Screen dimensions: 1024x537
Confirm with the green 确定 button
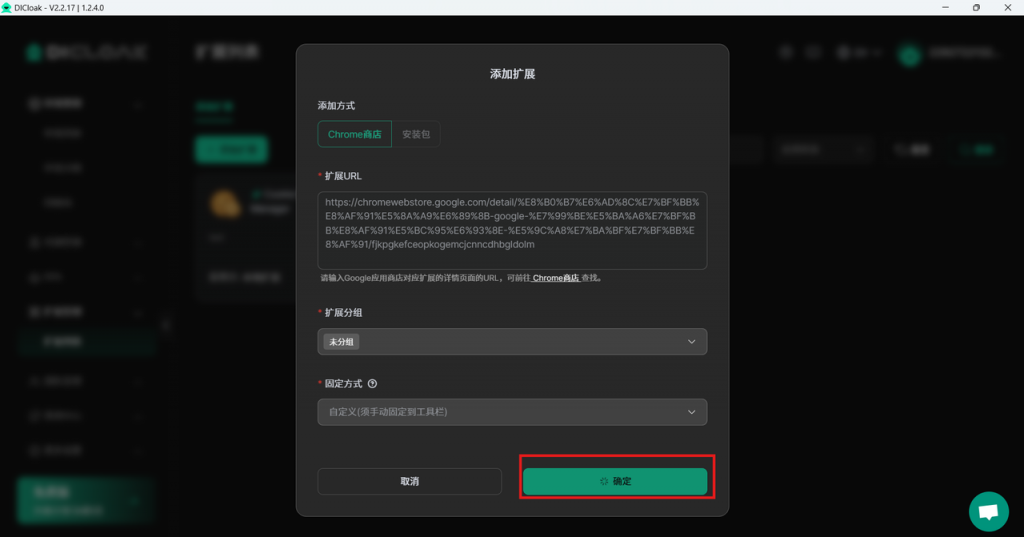(614, 481)
